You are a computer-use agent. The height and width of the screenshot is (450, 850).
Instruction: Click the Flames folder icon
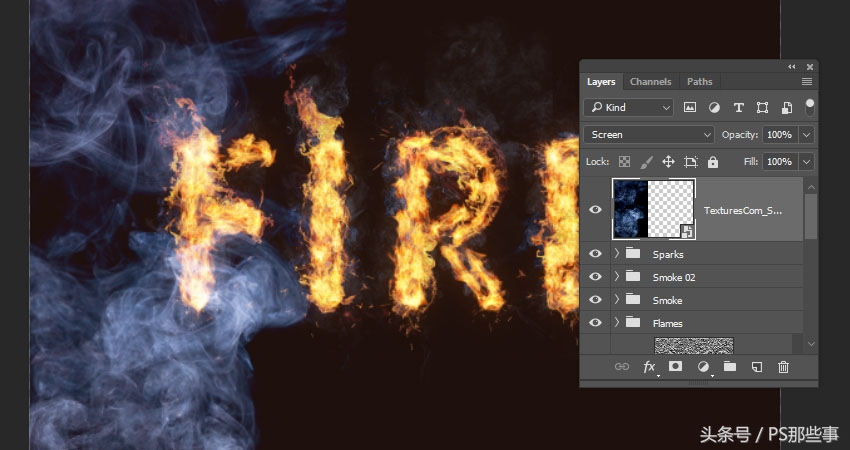633,322
